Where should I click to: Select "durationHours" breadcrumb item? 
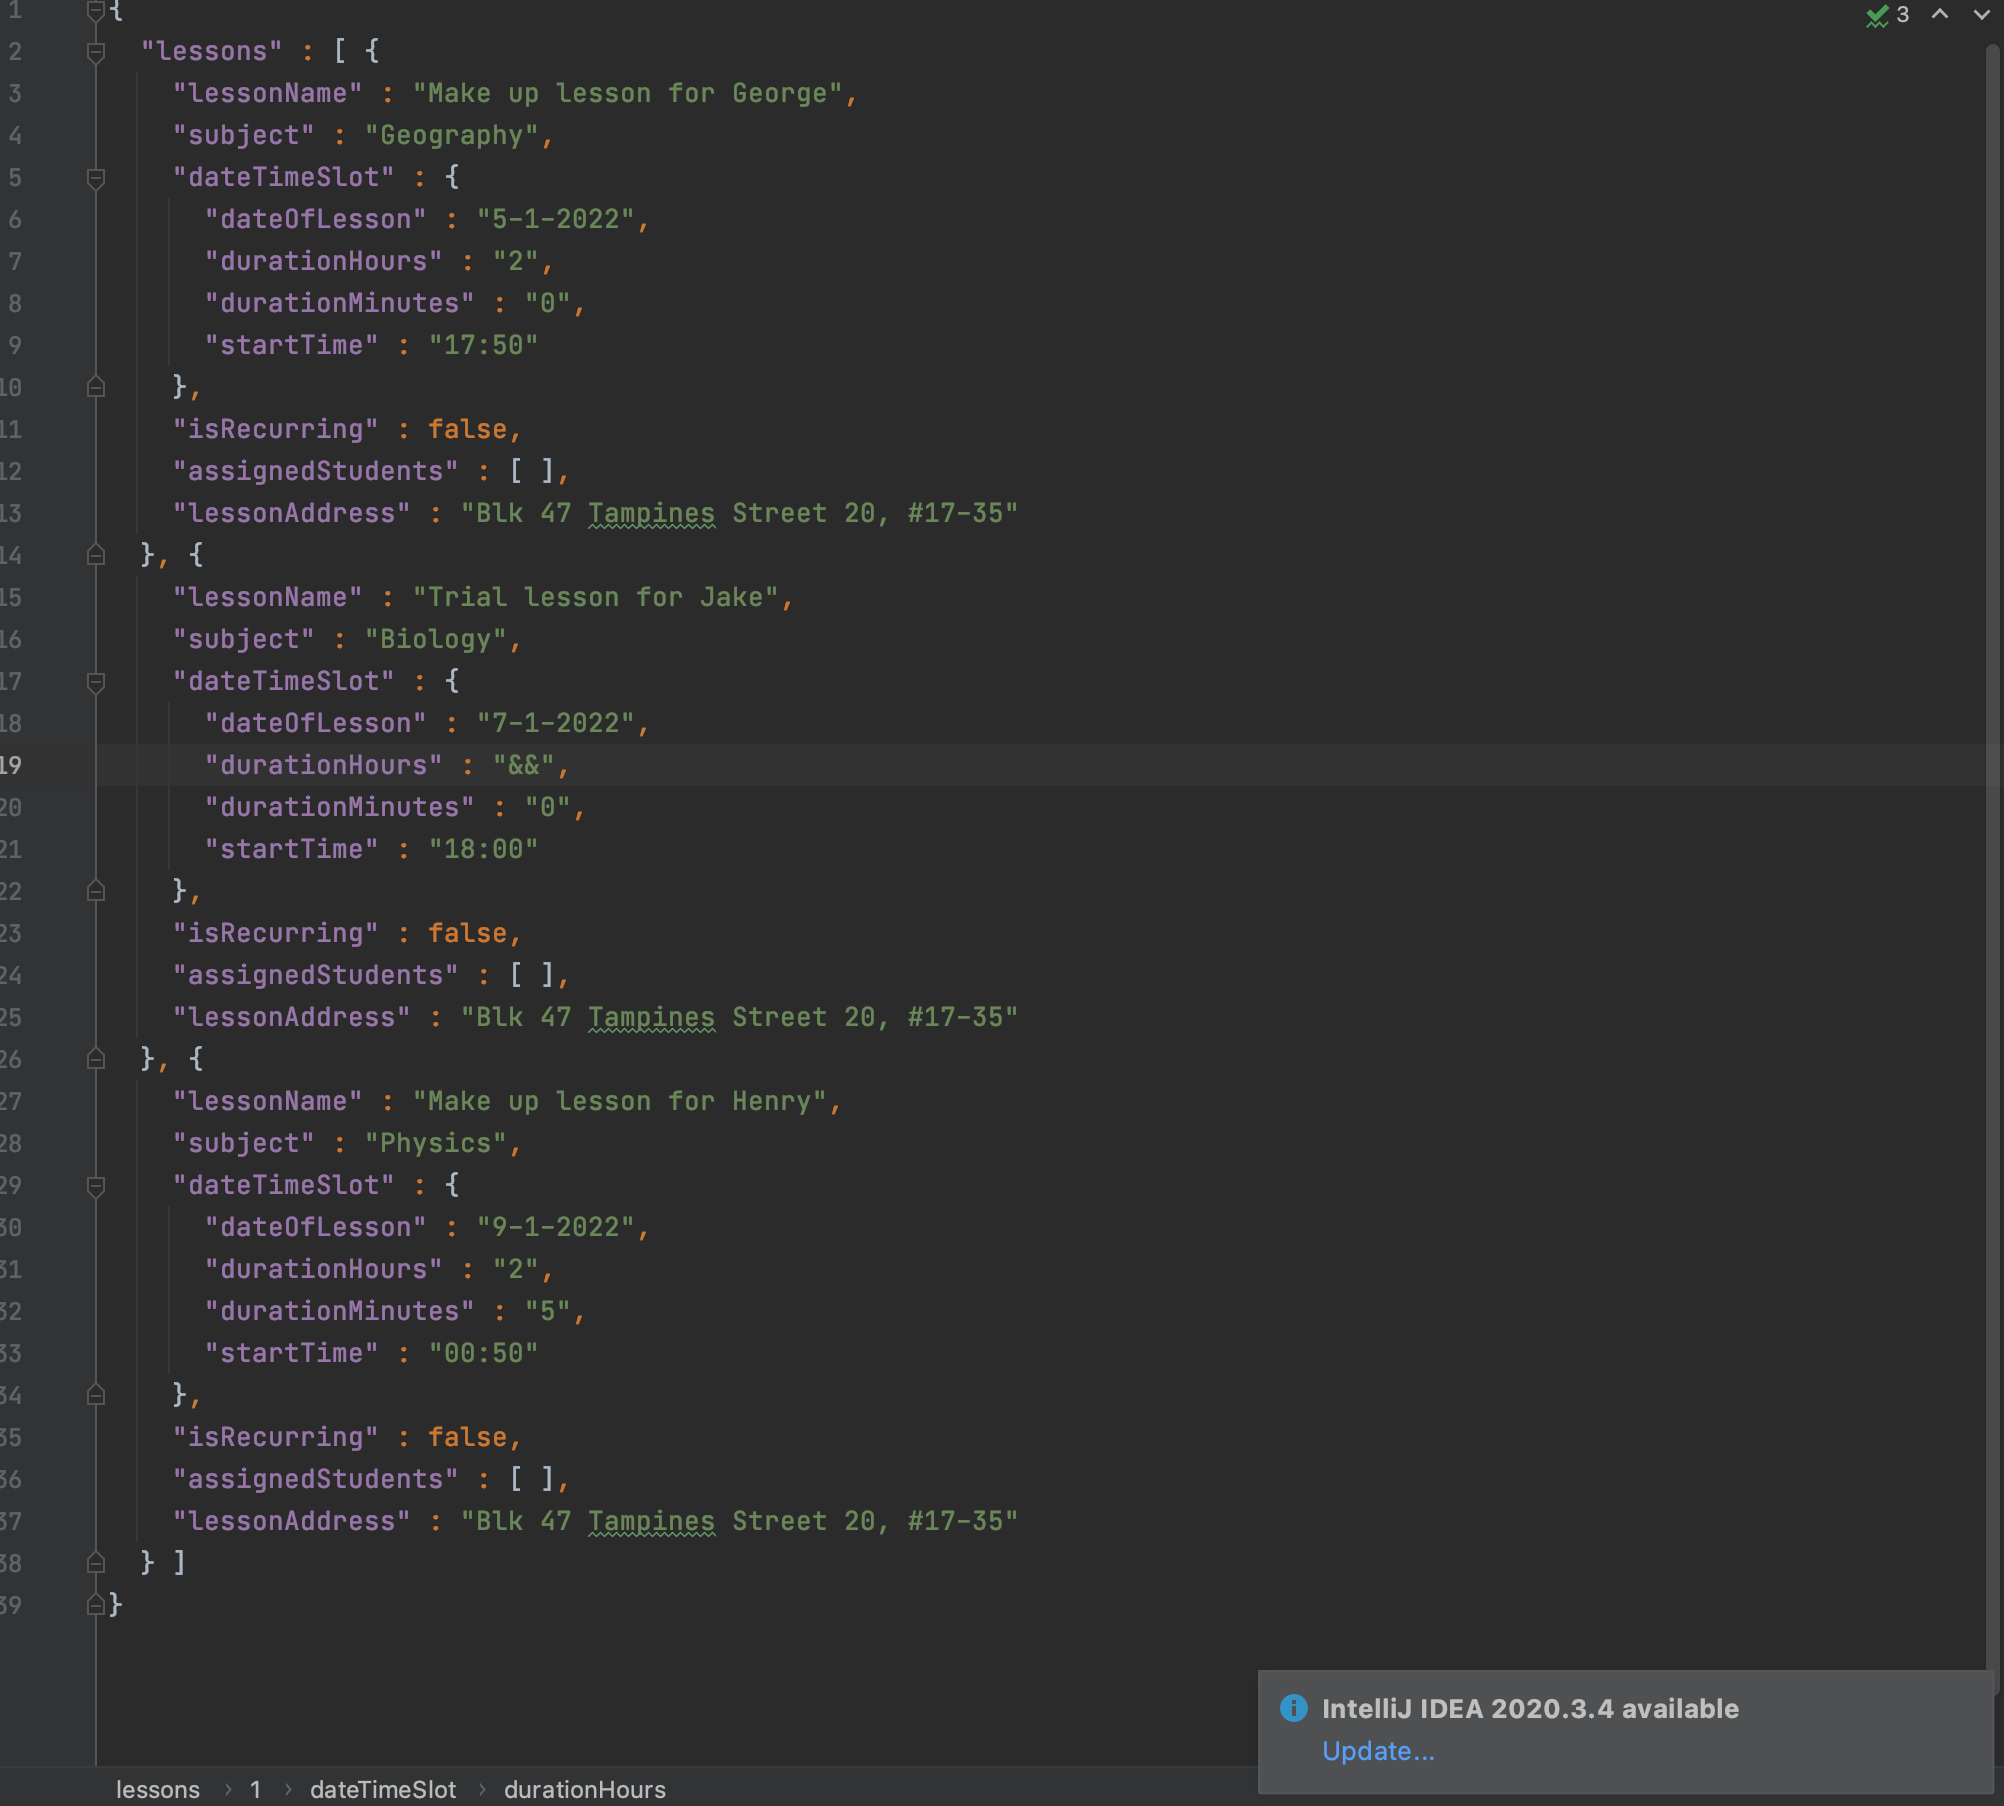[584, 1789]
